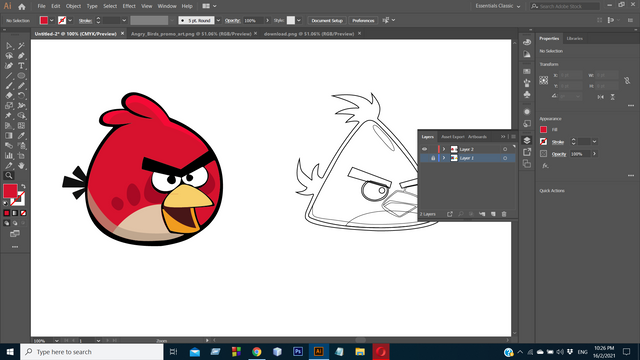Open Essentials Classic workspace switcher
Viewport: 640px width, 360px height.
click(498, 6)
